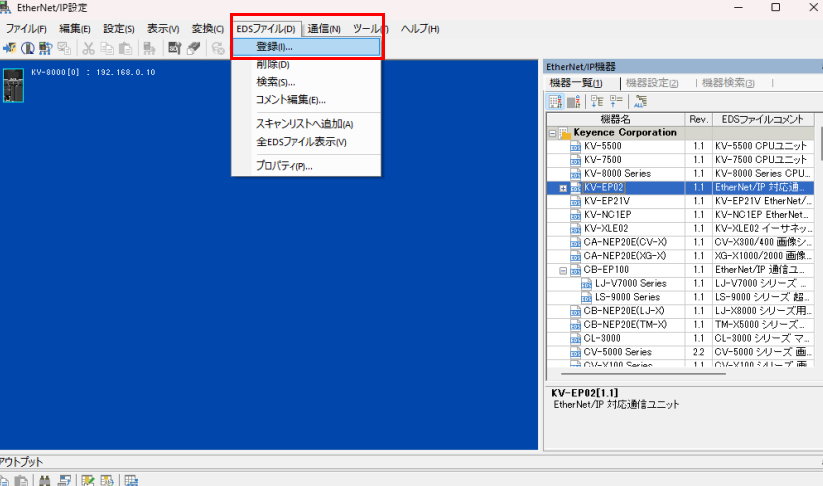The image size is (823, 486).
Task: Click the top toolbar clipboard Paste icon
Action: click(x=125, y=48)
